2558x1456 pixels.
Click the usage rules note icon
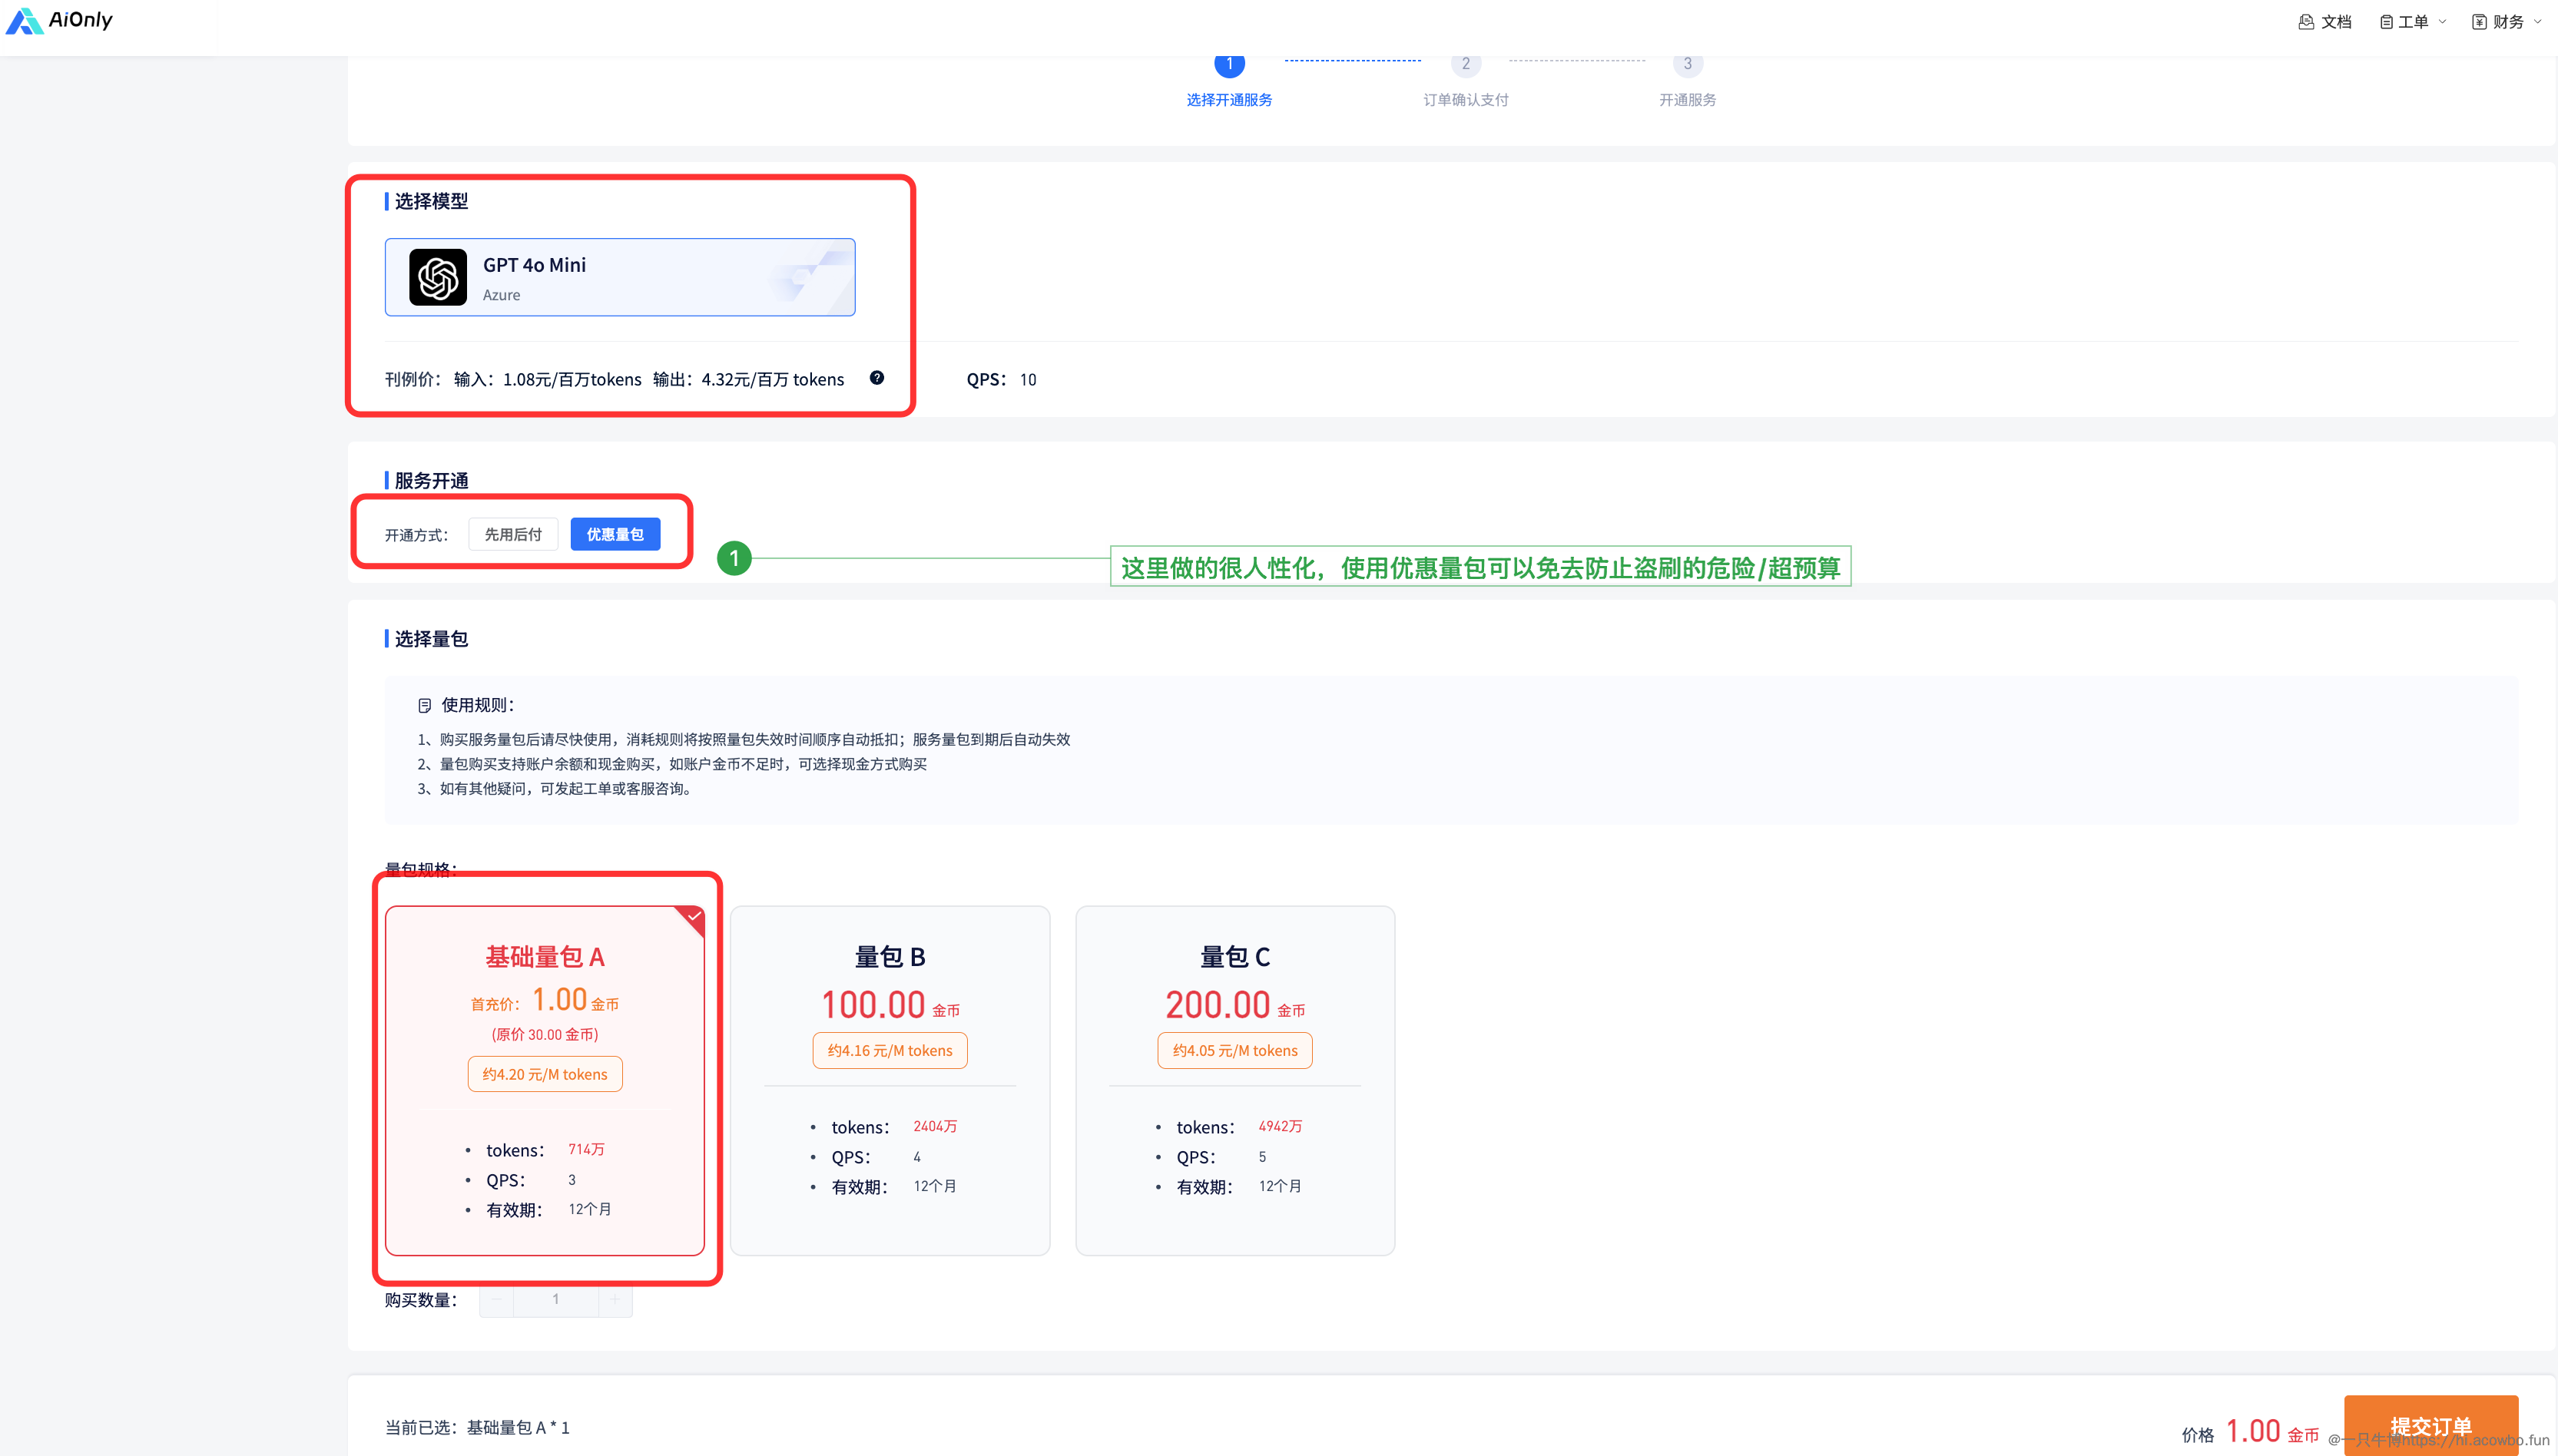pos(424,705)
